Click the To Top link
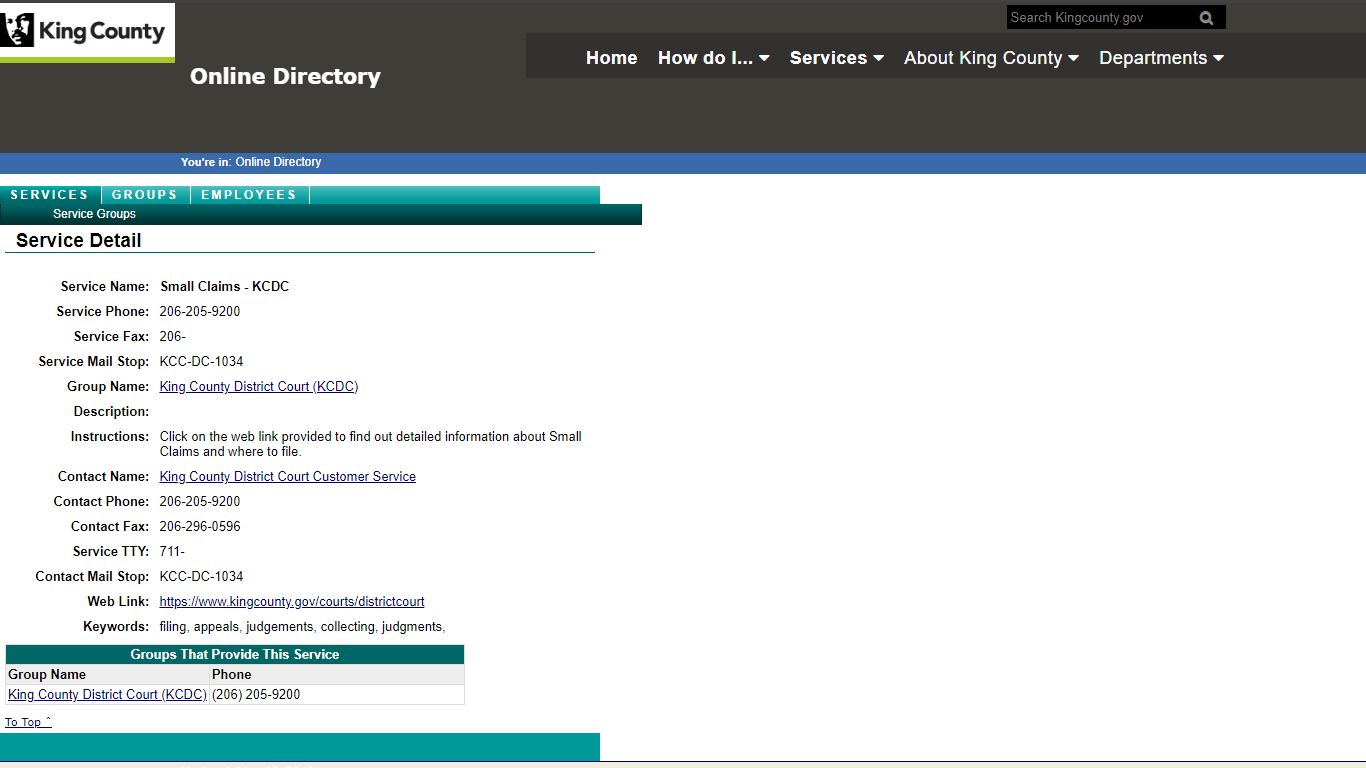The image size is (1366, 768). click(x=28, y=722)
